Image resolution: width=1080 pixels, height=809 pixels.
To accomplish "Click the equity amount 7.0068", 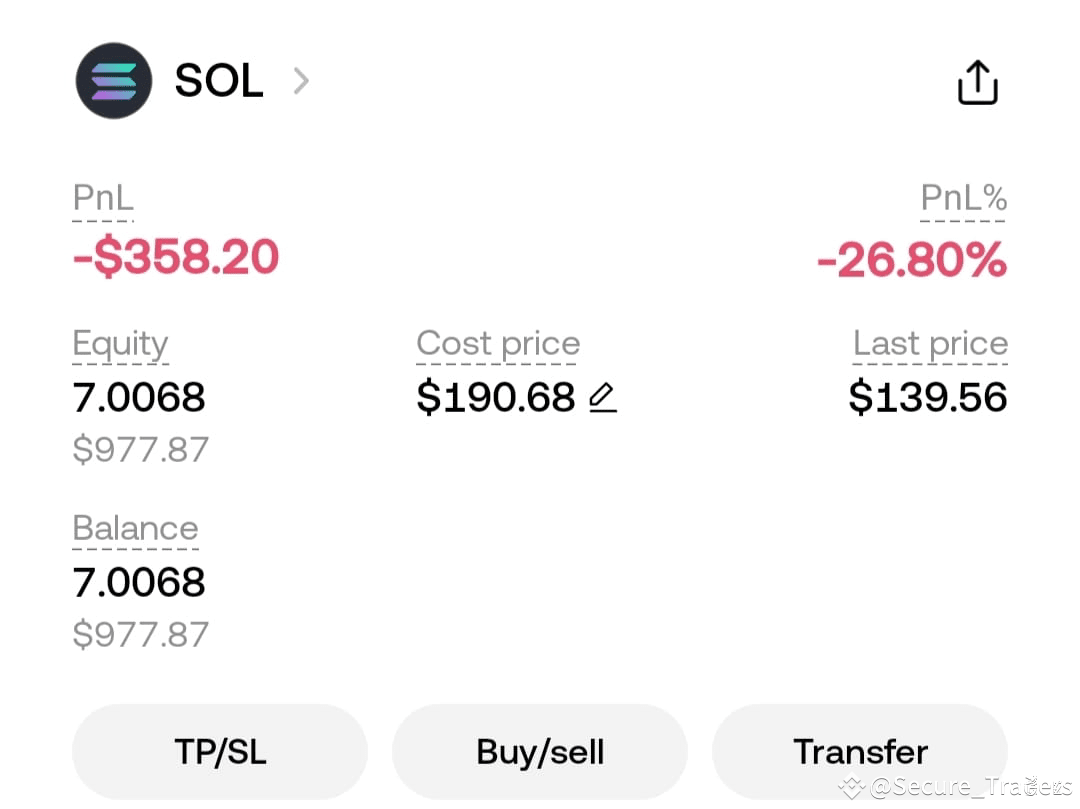I will pyautogui.click(x=138, y=397).
